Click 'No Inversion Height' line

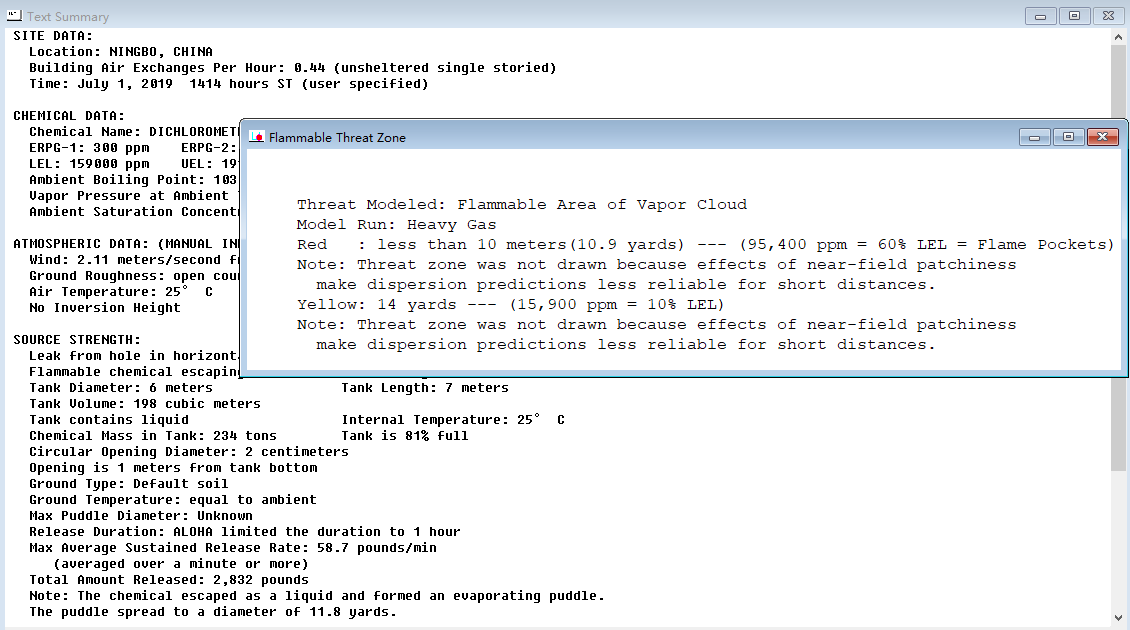(104, 308)
